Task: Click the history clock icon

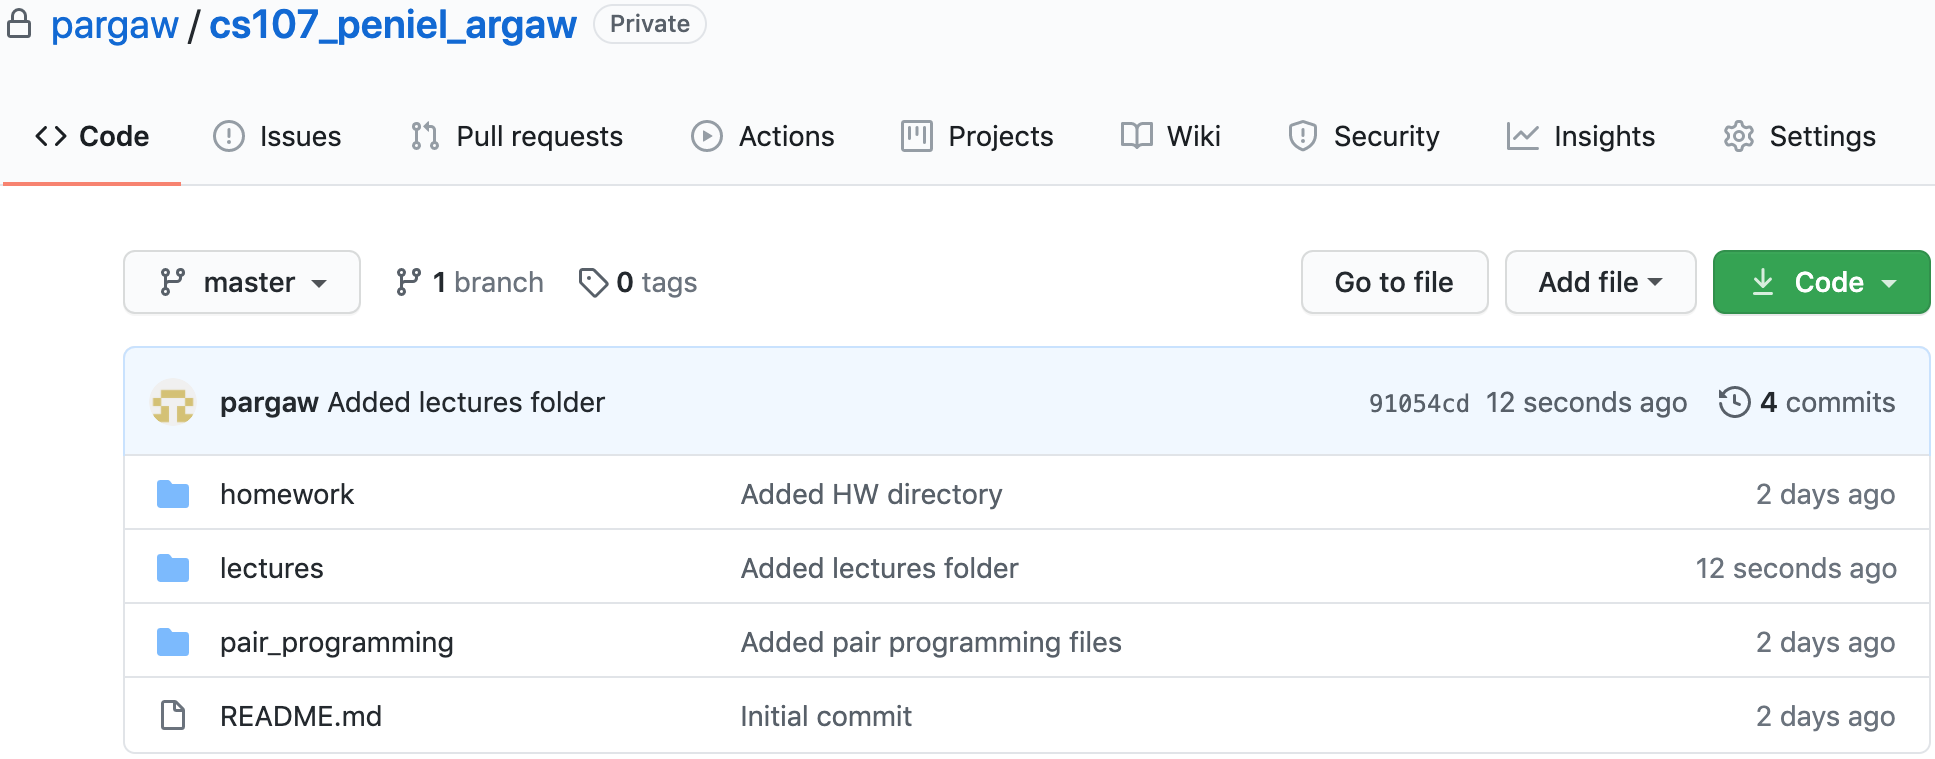Action: tap(1734, 402)
